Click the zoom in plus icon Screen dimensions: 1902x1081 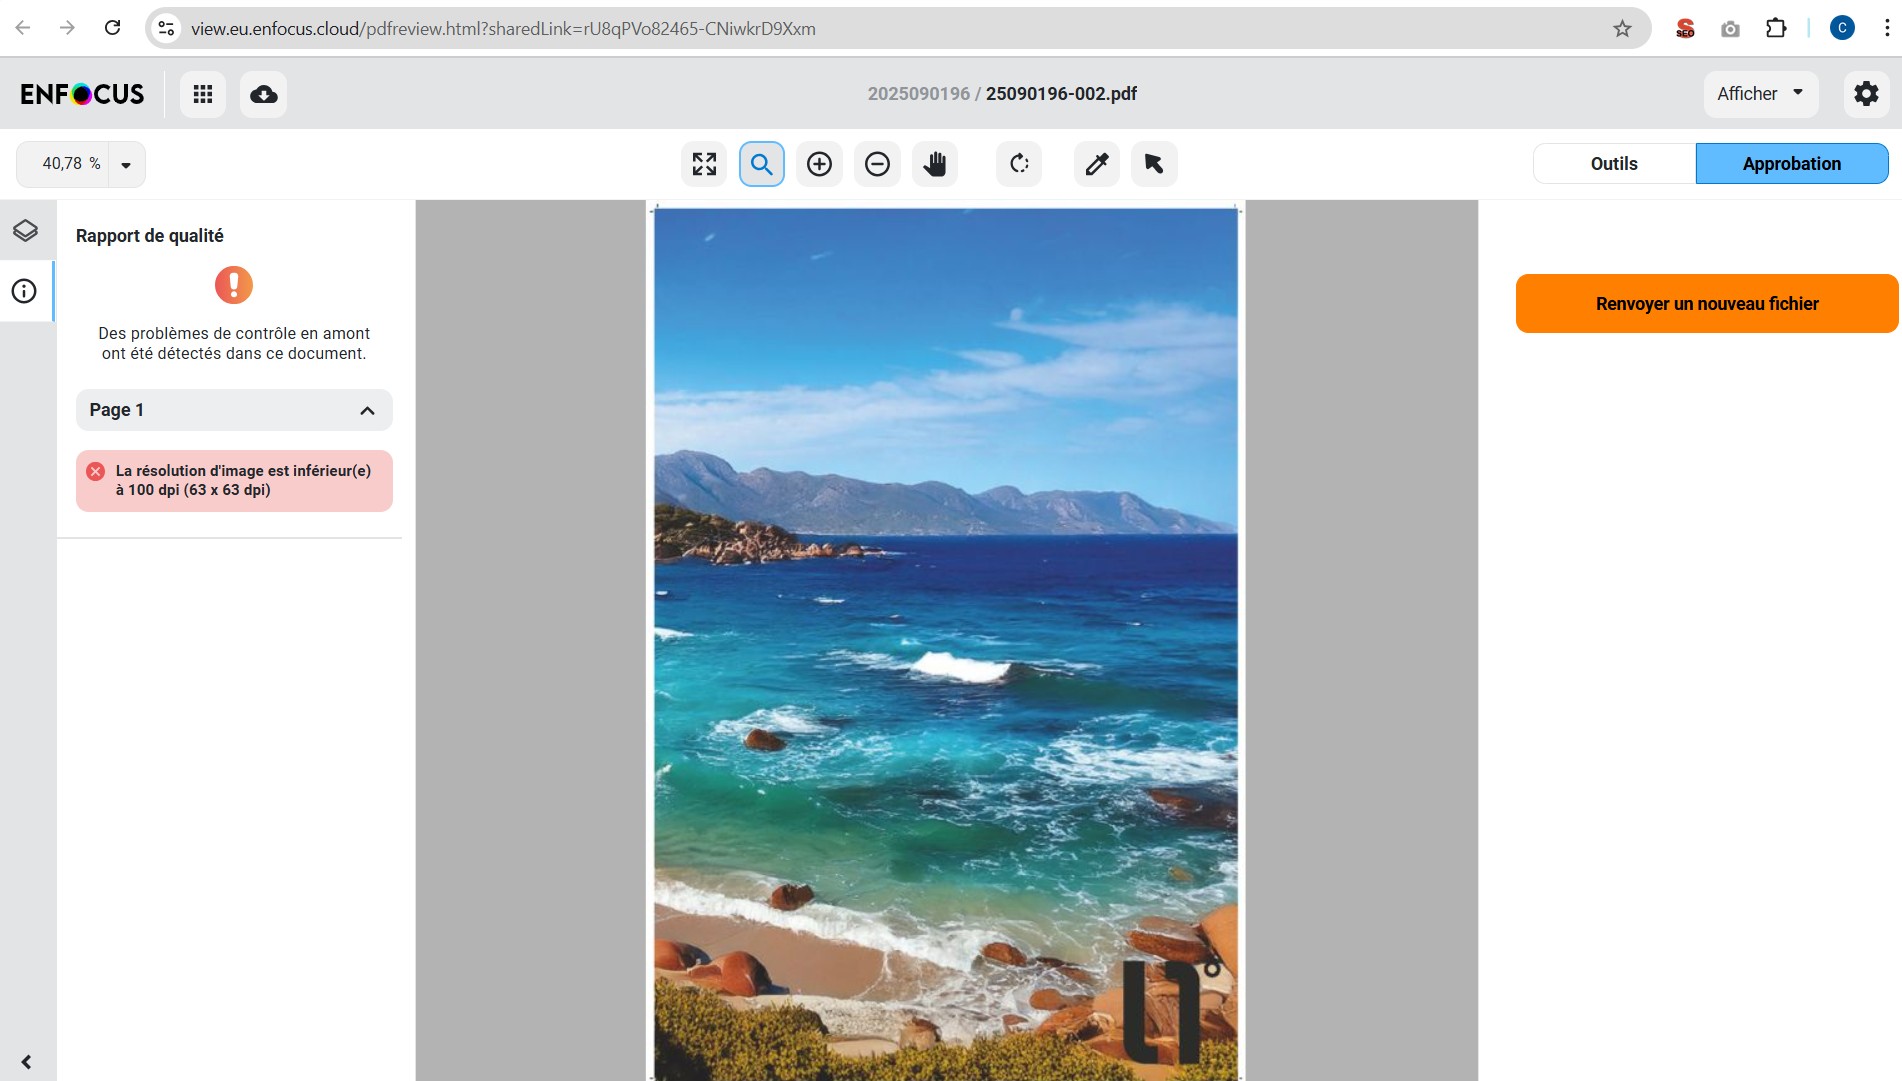tap(819, 164)
